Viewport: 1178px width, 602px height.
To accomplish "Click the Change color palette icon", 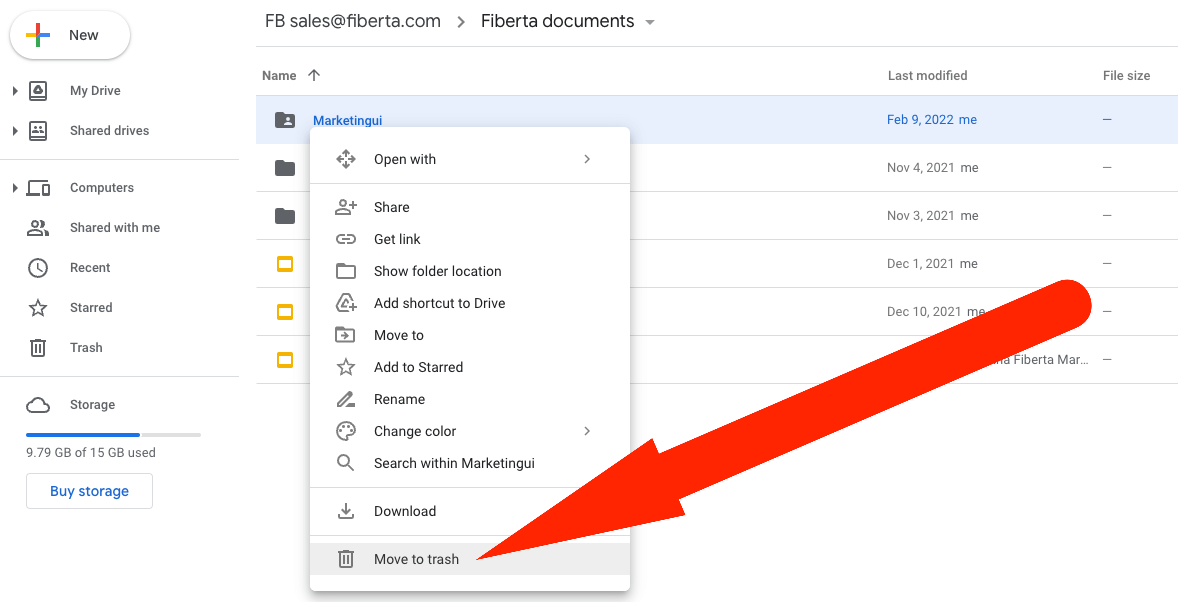I will tap(346, 431).
